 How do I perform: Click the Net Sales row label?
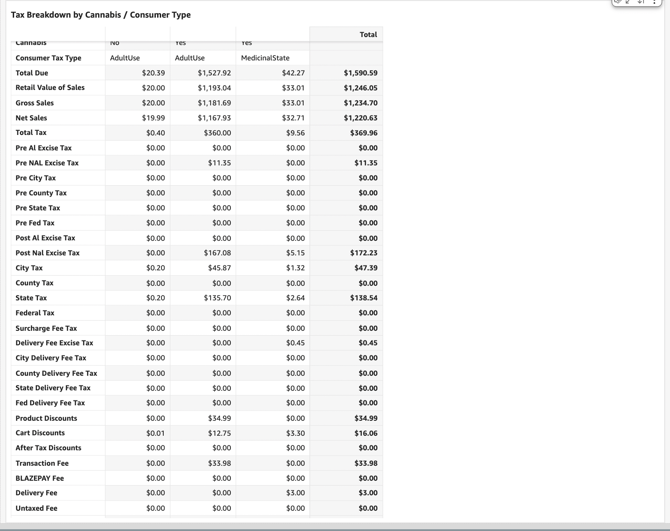point(31,118)
